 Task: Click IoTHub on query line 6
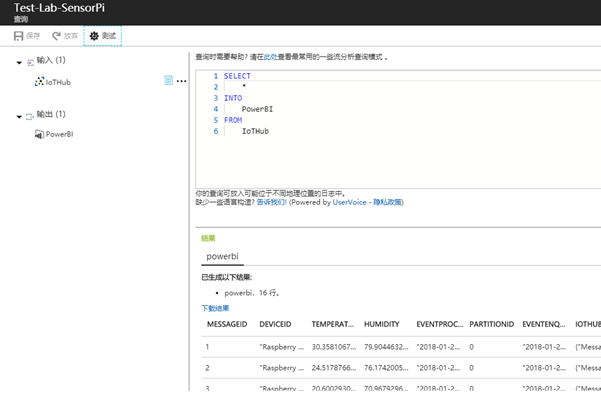point(255,131)
